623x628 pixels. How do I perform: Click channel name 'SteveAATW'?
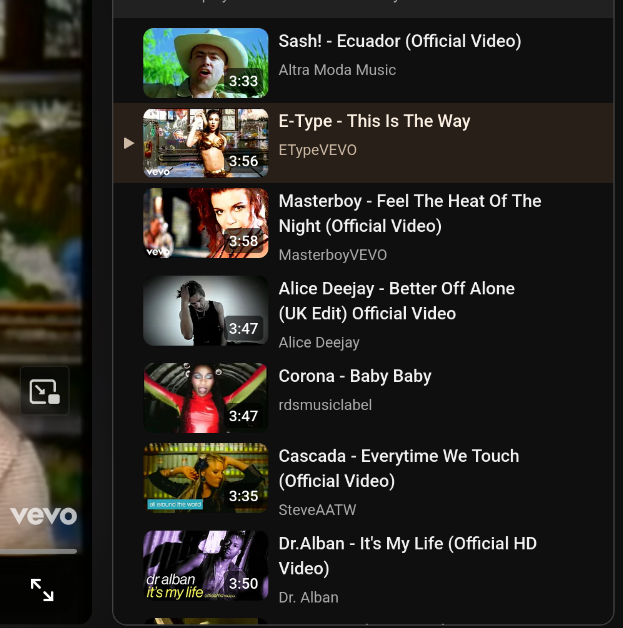tap(317, 510)
